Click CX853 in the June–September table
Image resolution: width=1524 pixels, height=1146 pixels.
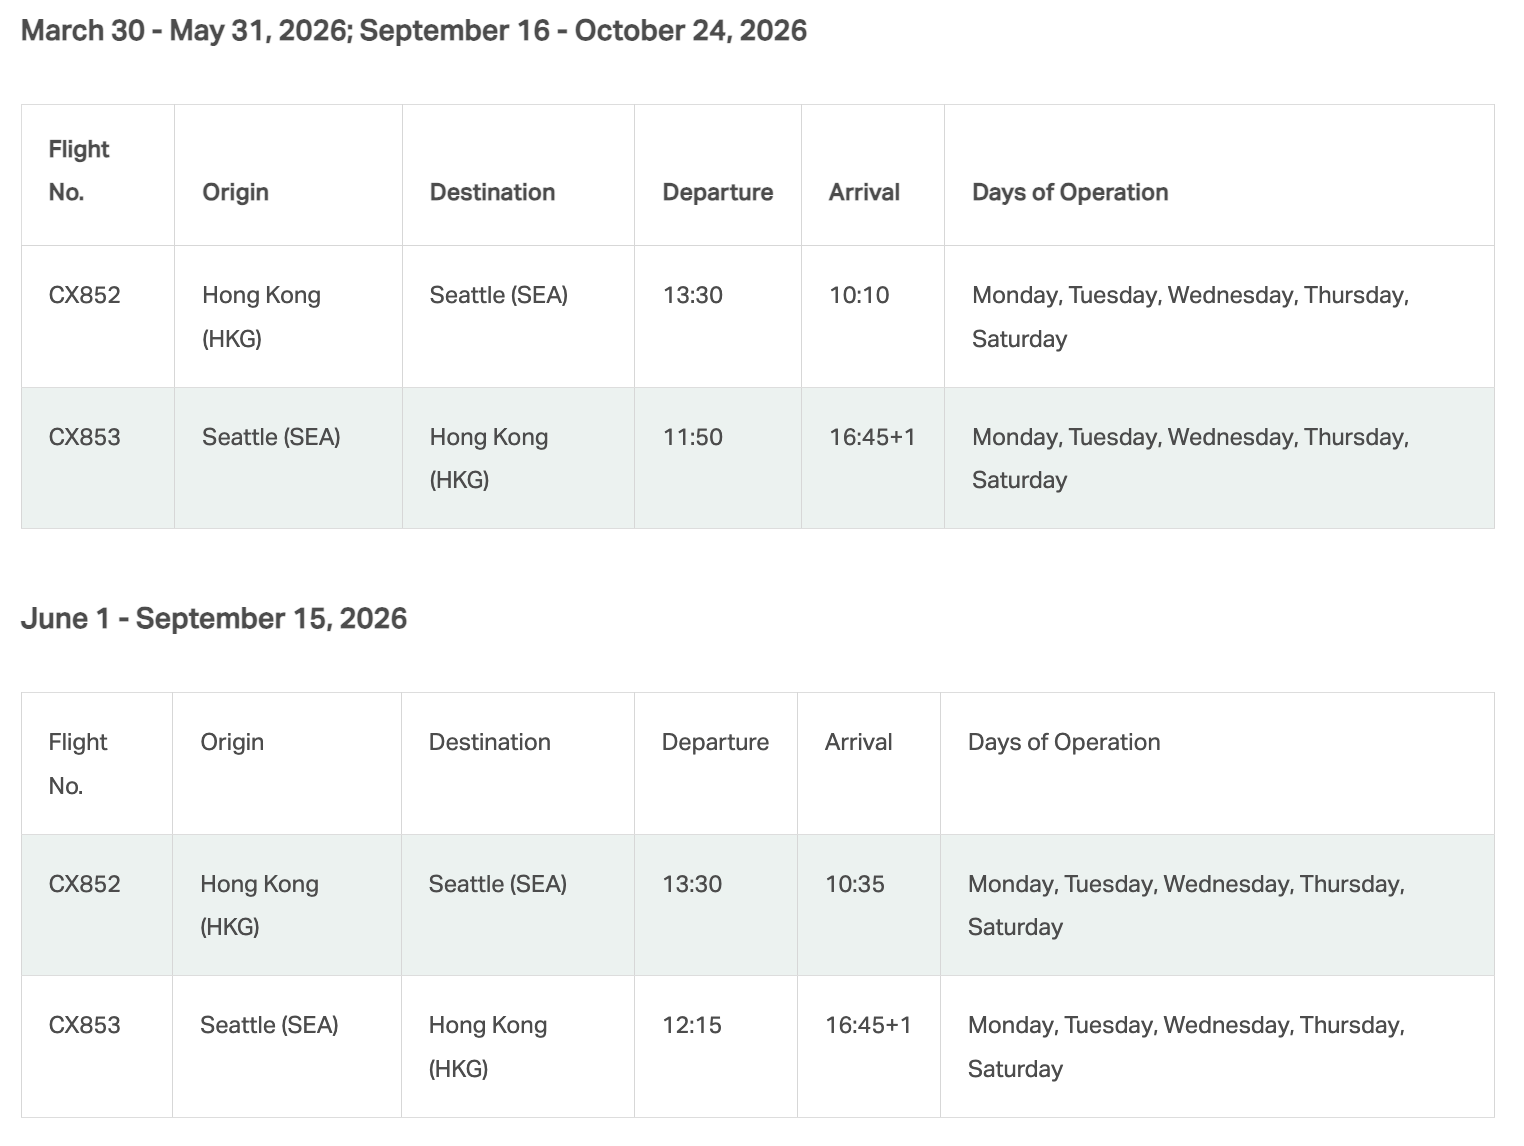(x=84, y=1025)
